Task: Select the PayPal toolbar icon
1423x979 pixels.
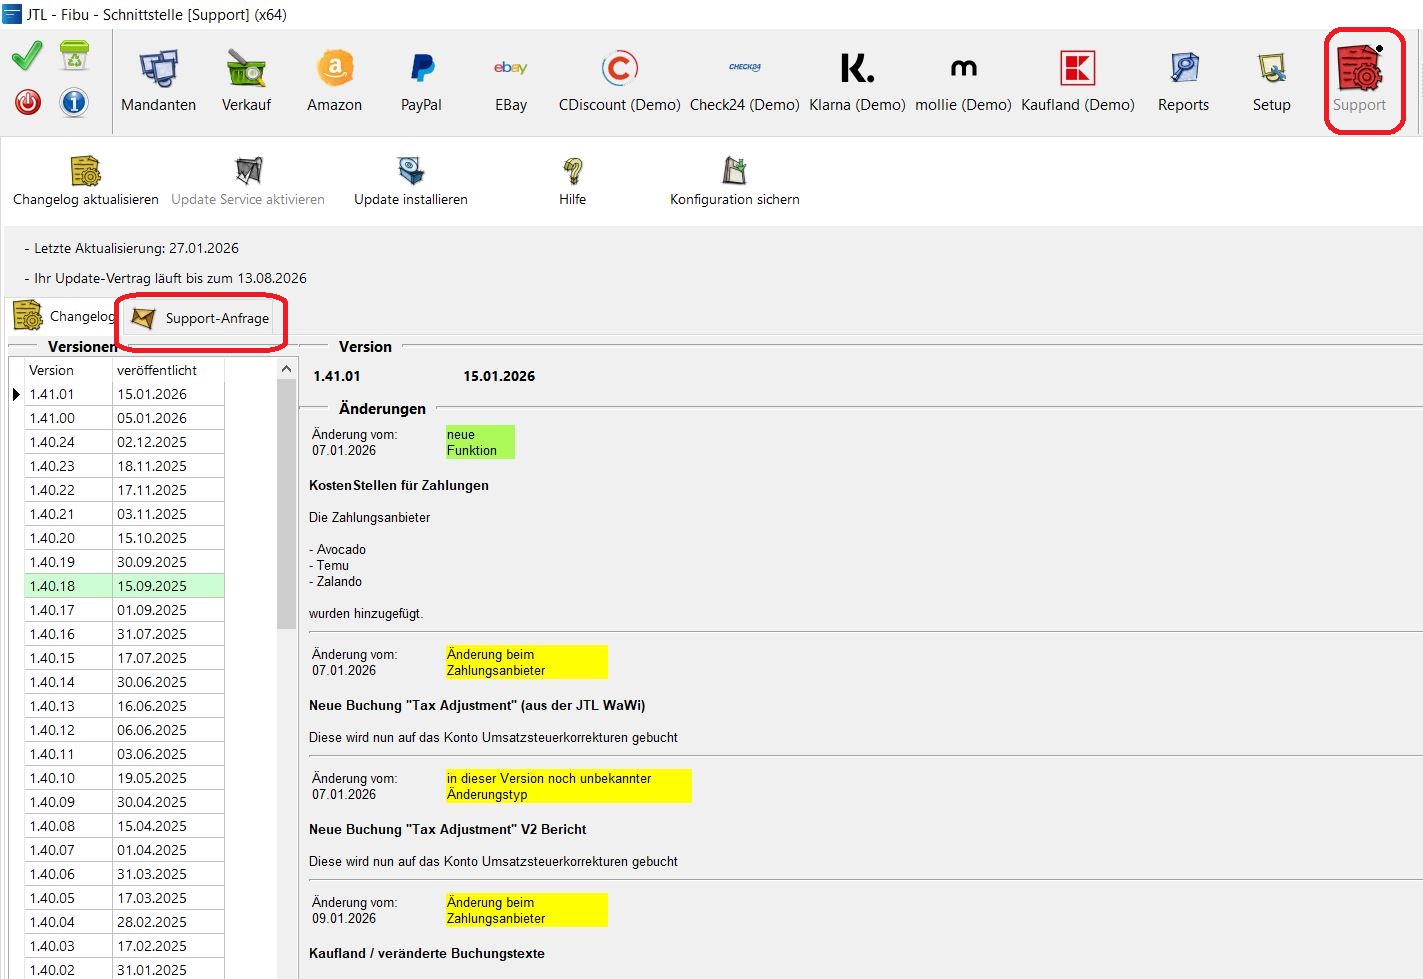Action: [421, 70]
